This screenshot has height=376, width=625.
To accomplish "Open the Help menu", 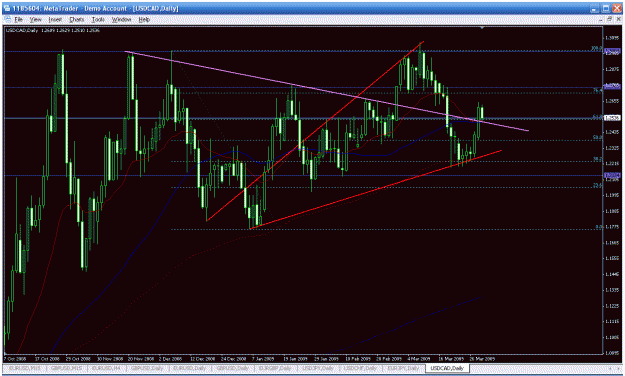I will tap(144, 19).
